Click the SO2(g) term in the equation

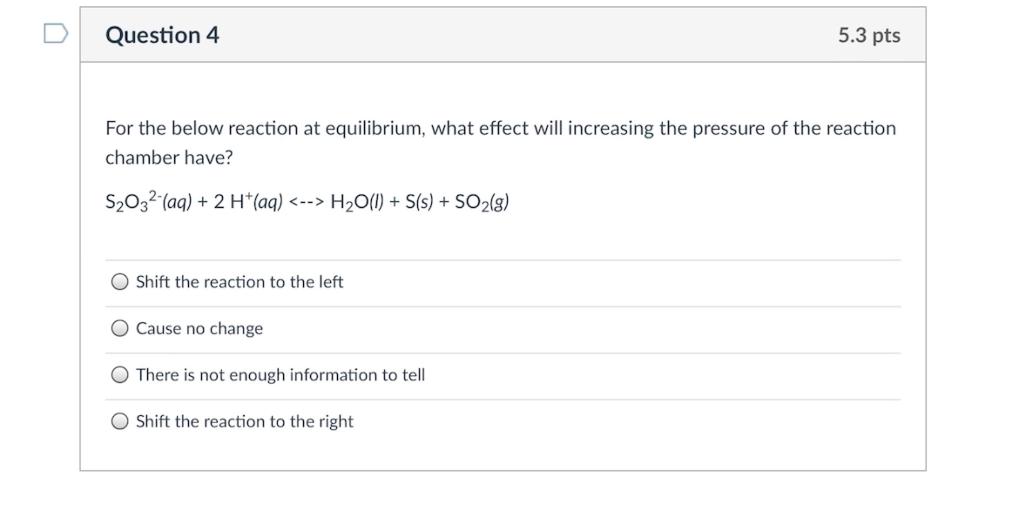(x=481, y=202)
